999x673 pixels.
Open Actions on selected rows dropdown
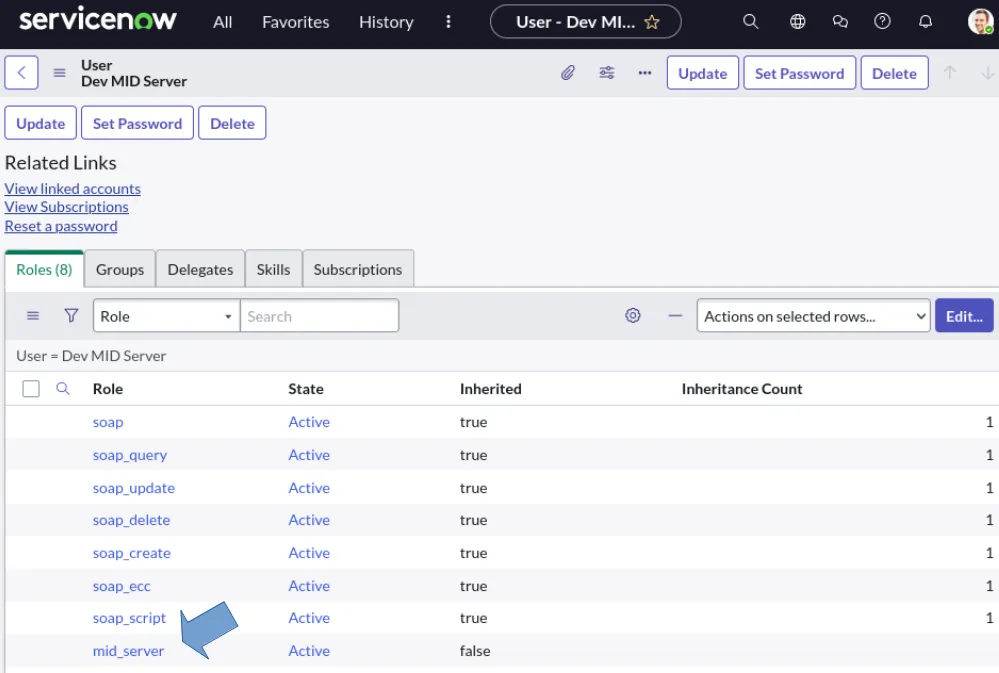tap(814, 316)
